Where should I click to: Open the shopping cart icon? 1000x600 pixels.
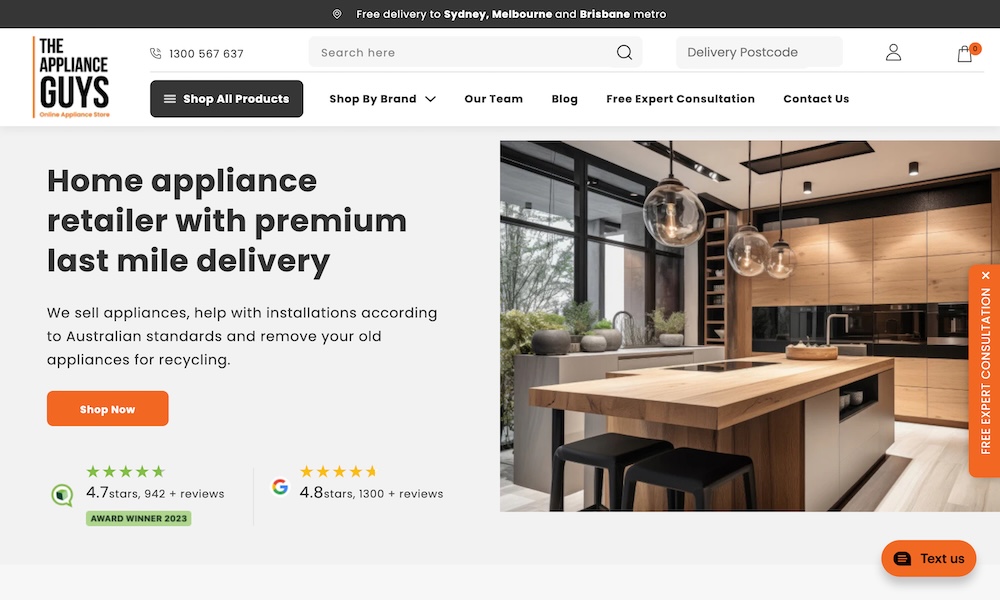click(965, 54)
